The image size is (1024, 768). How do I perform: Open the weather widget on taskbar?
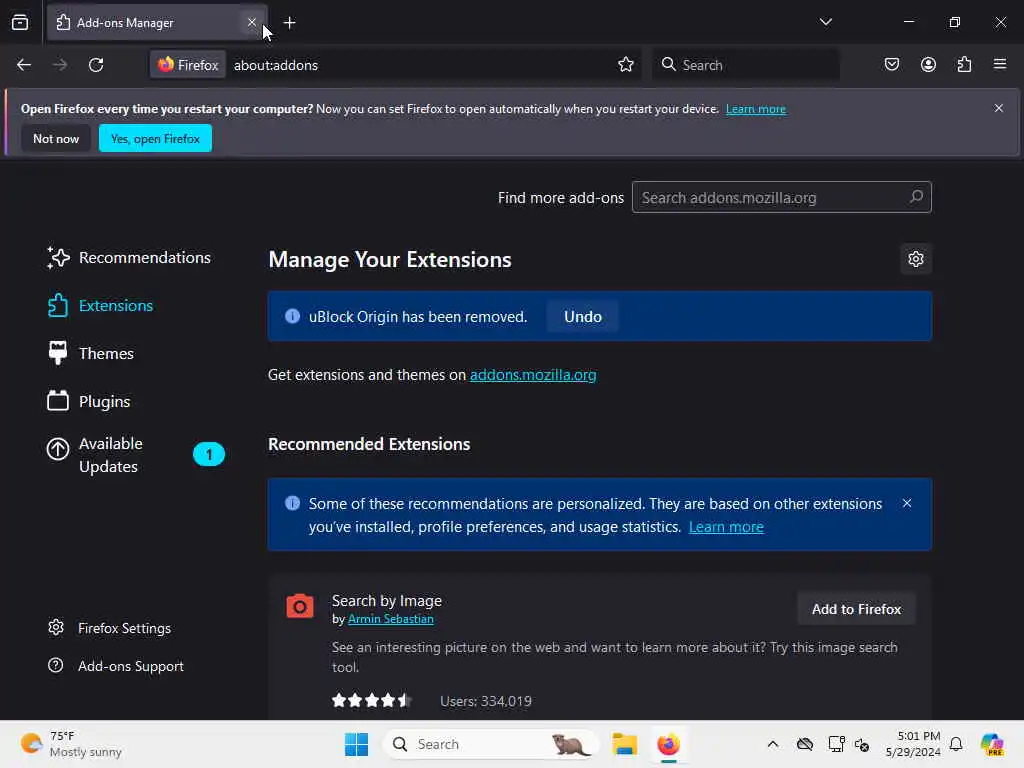tap(71, 744)
